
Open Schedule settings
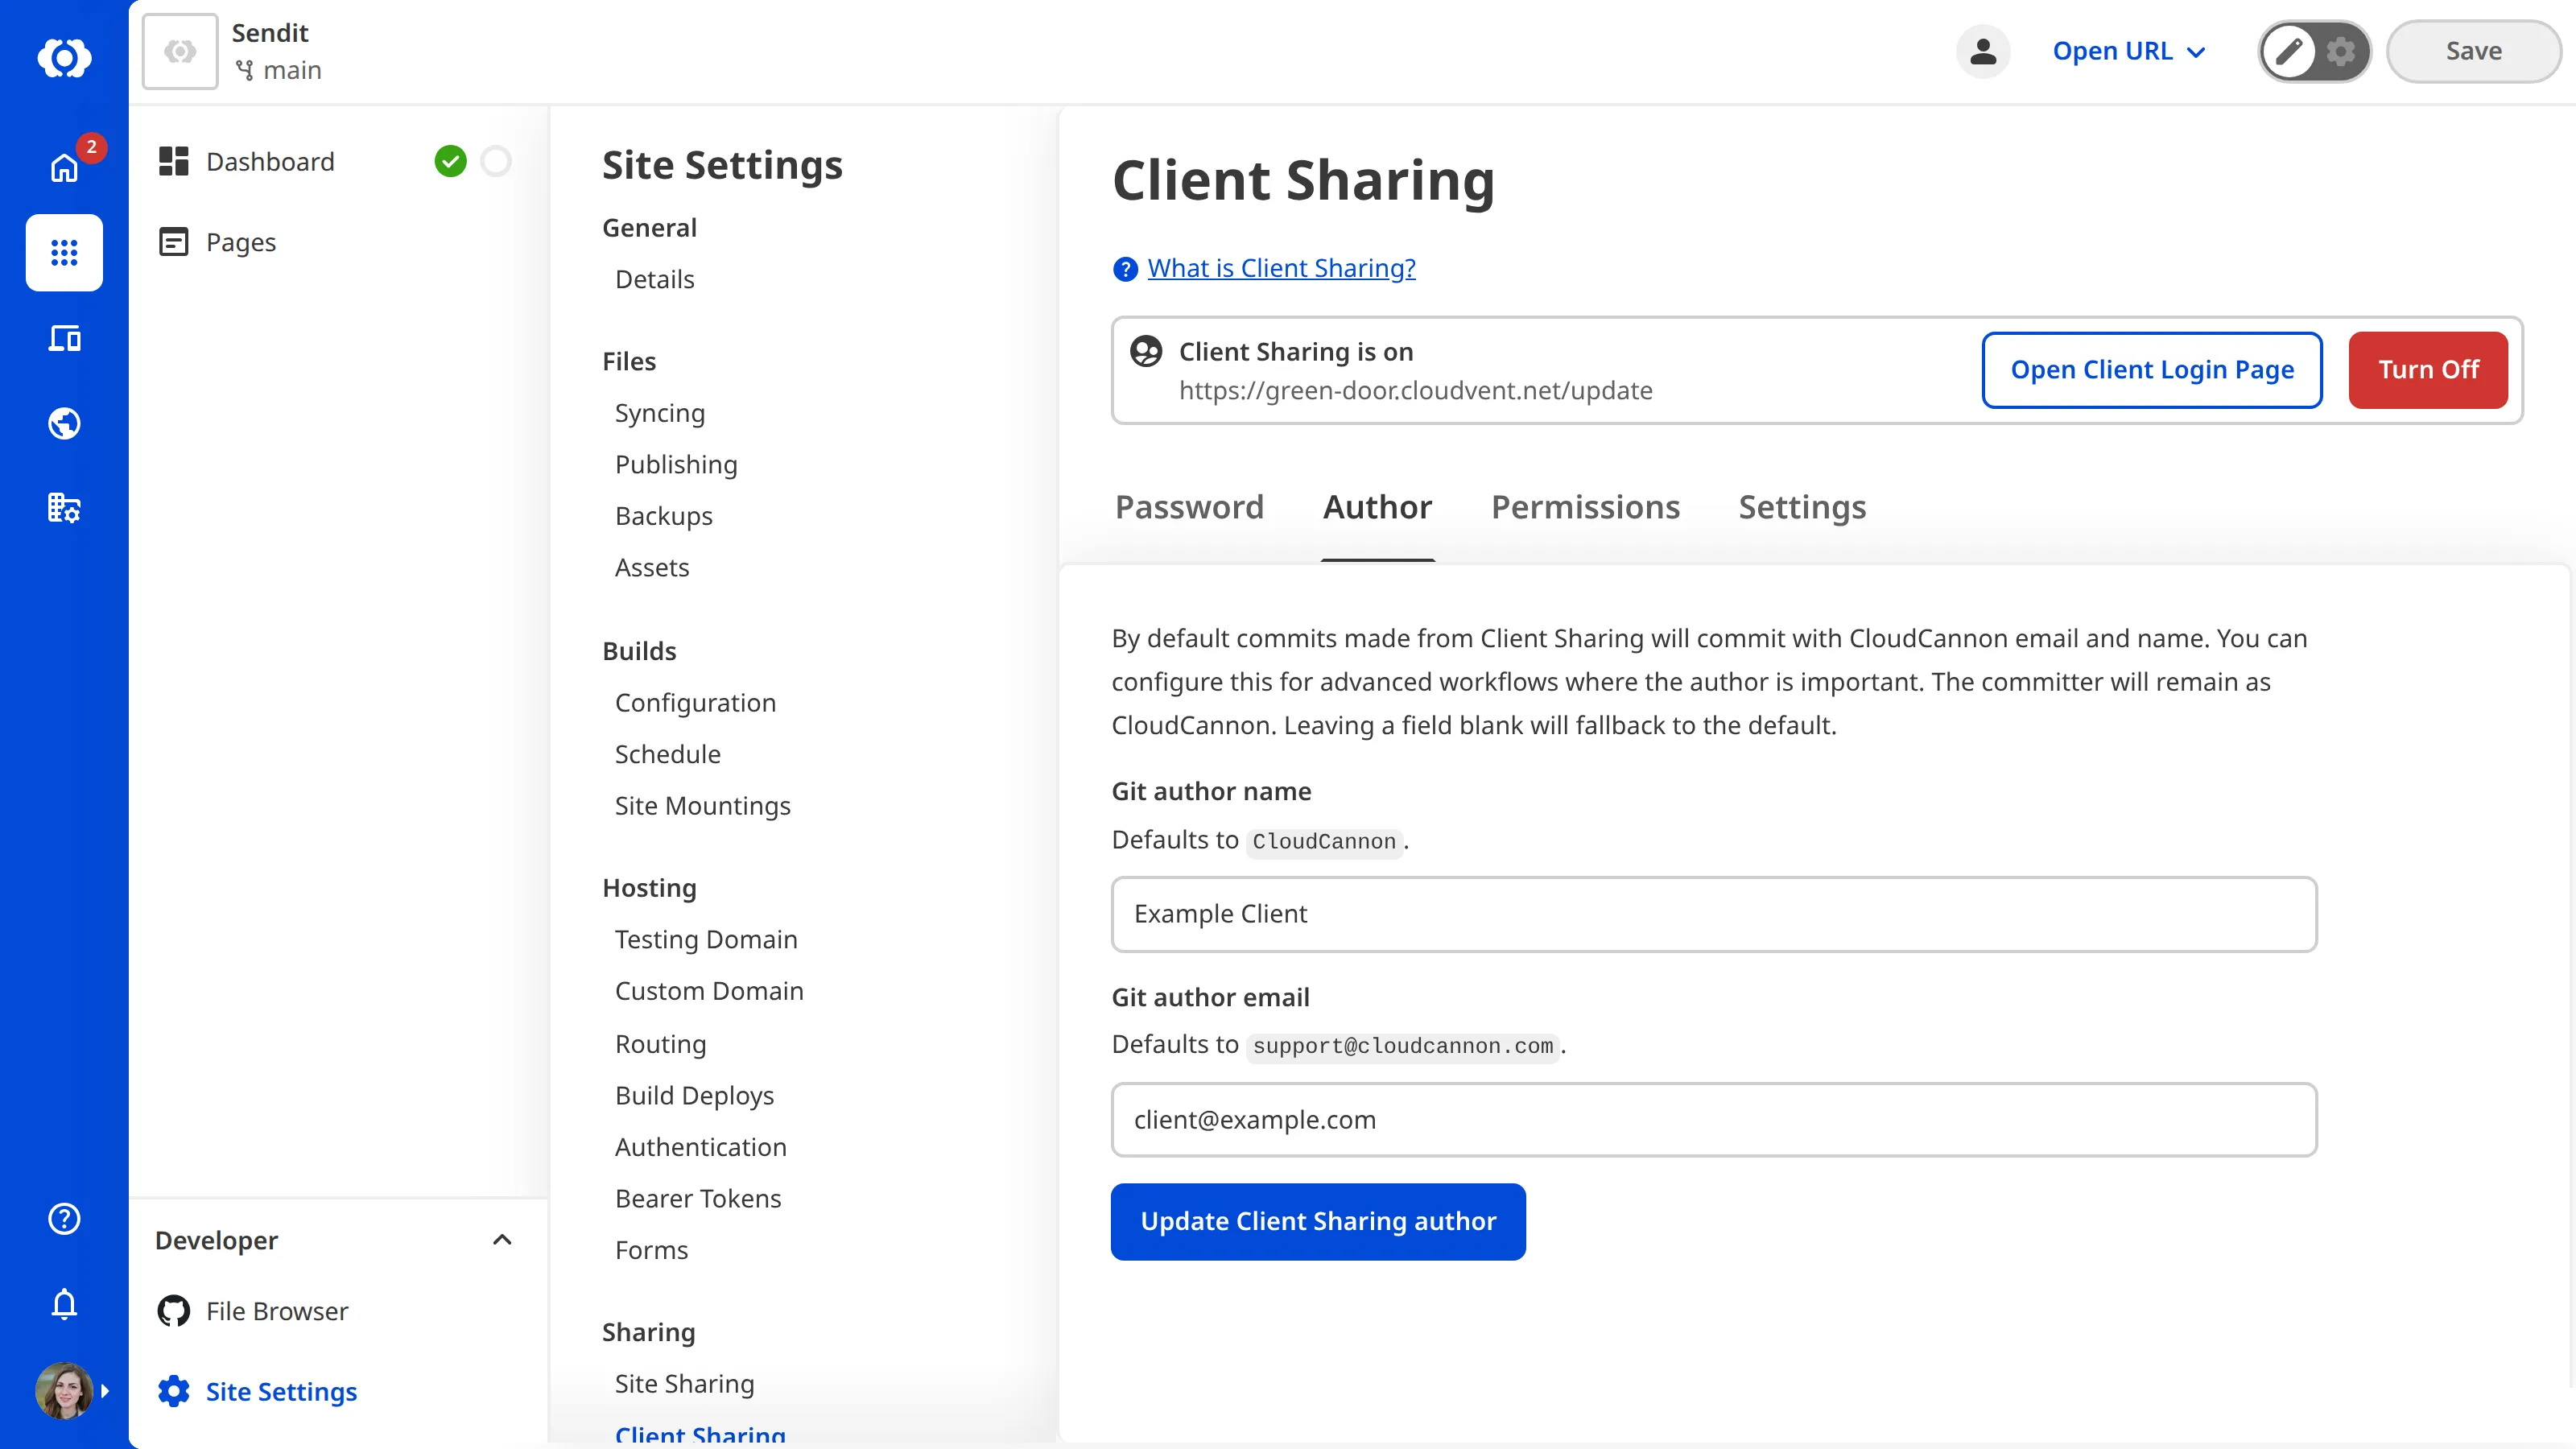pos(667,755)
